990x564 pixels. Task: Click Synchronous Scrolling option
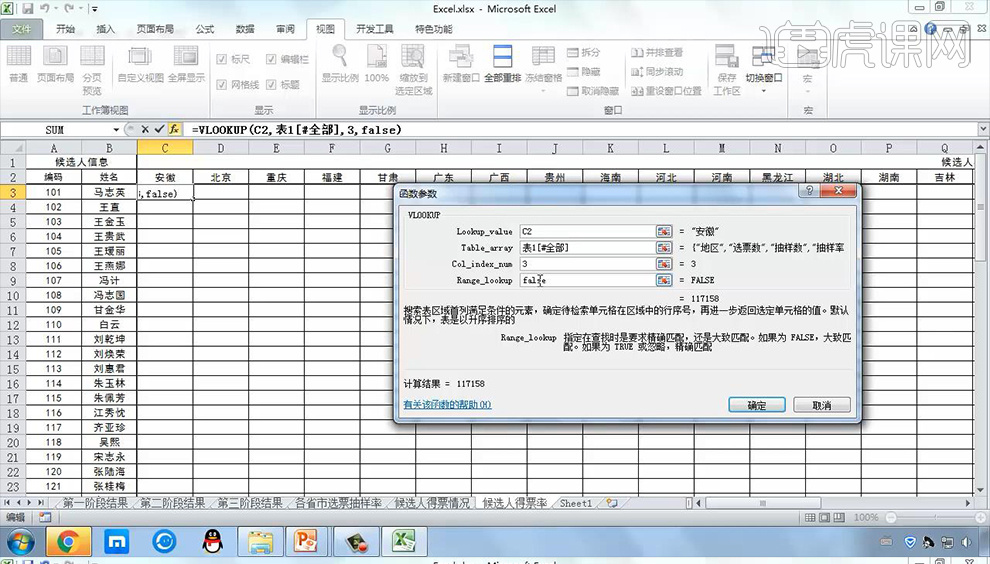[x=657, y=71]
